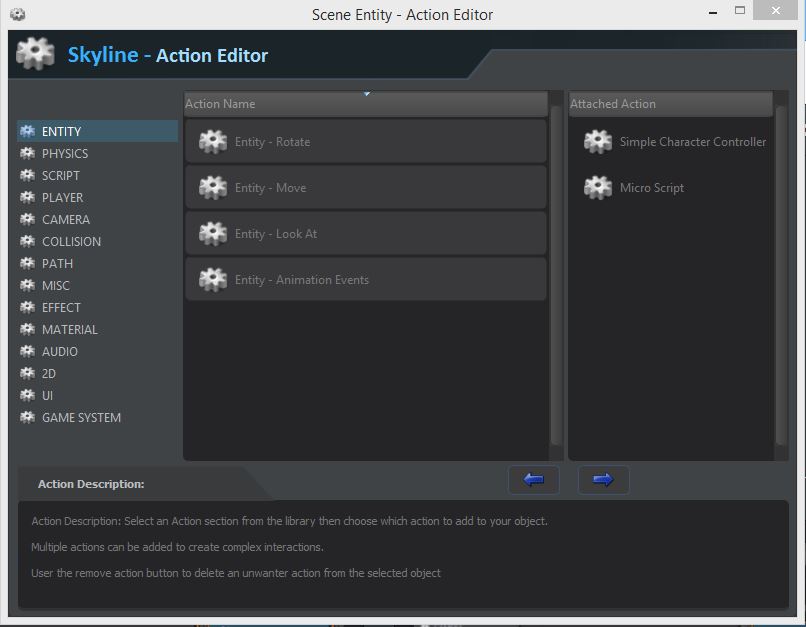This screenshot has height=627, width=806.
Task: Click the Action Name list scrollbar
Action: pyautogui.click(x=555, y=275)
